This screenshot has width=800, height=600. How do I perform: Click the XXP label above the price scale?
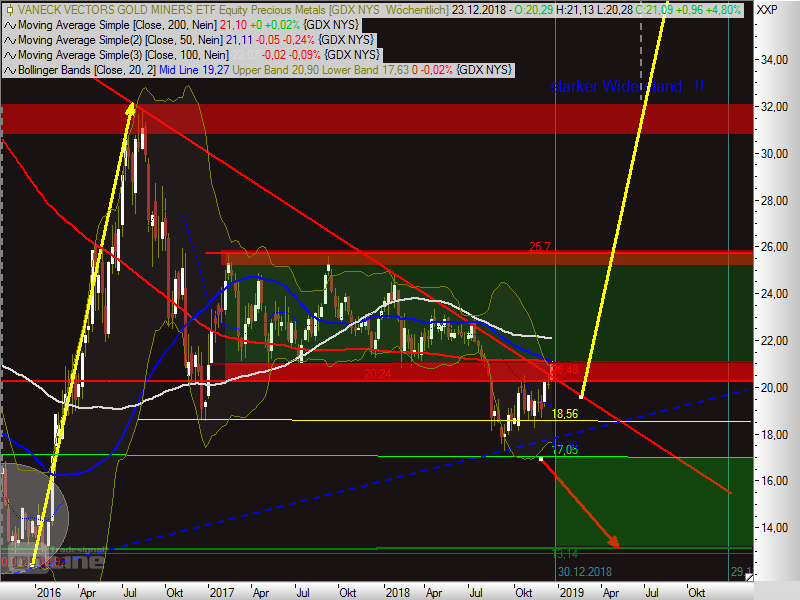point(767,10)
